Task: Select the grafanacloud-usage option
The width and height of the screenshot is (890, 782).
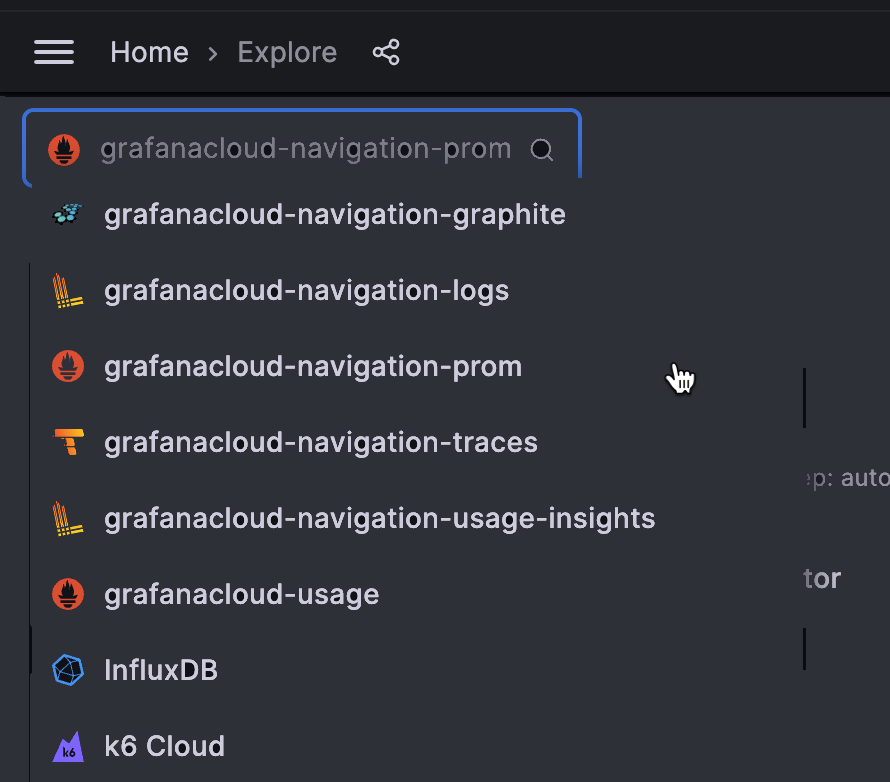Action: pos(241,595)
